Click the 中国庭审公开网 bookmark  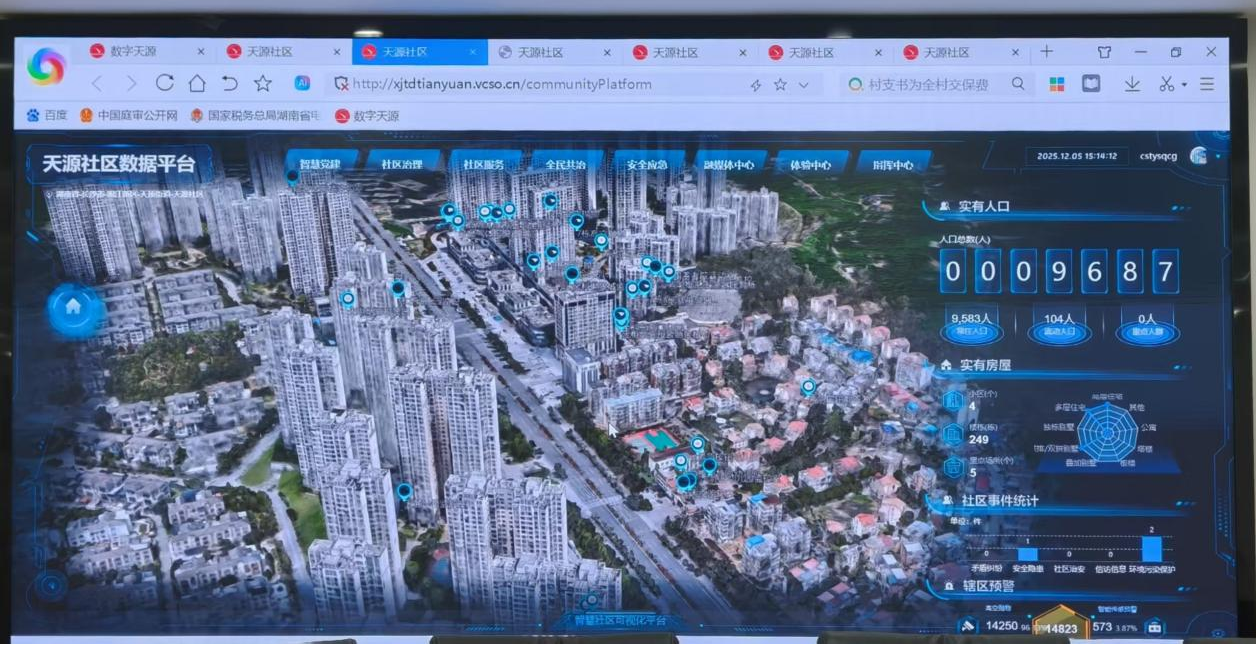(129, 116)
